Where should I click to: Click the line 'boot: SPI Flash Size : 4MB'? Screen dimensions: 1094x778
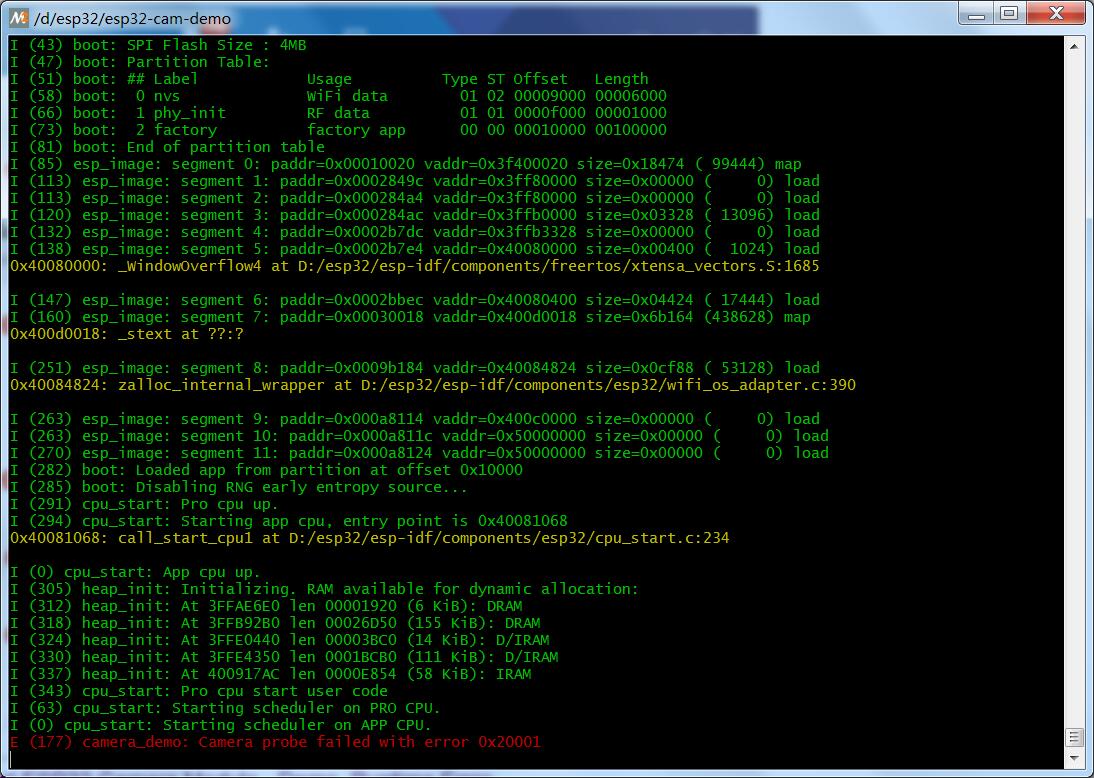coord(158,45)
